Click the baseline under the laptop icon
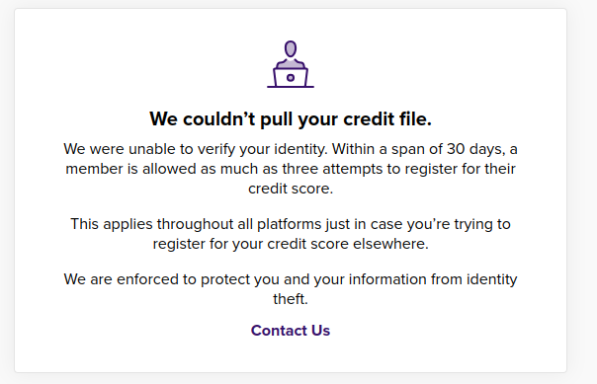 pos(291,87)
